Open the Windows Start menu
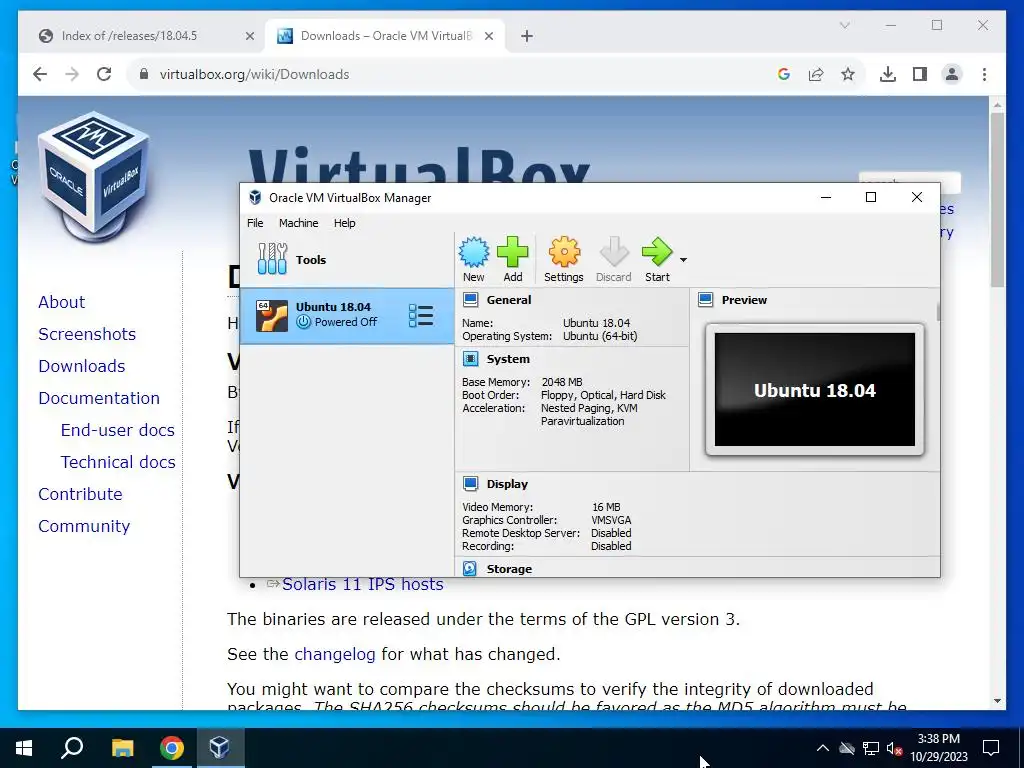The width and height of the screenshot is (1024, 768). pos(24,748)
